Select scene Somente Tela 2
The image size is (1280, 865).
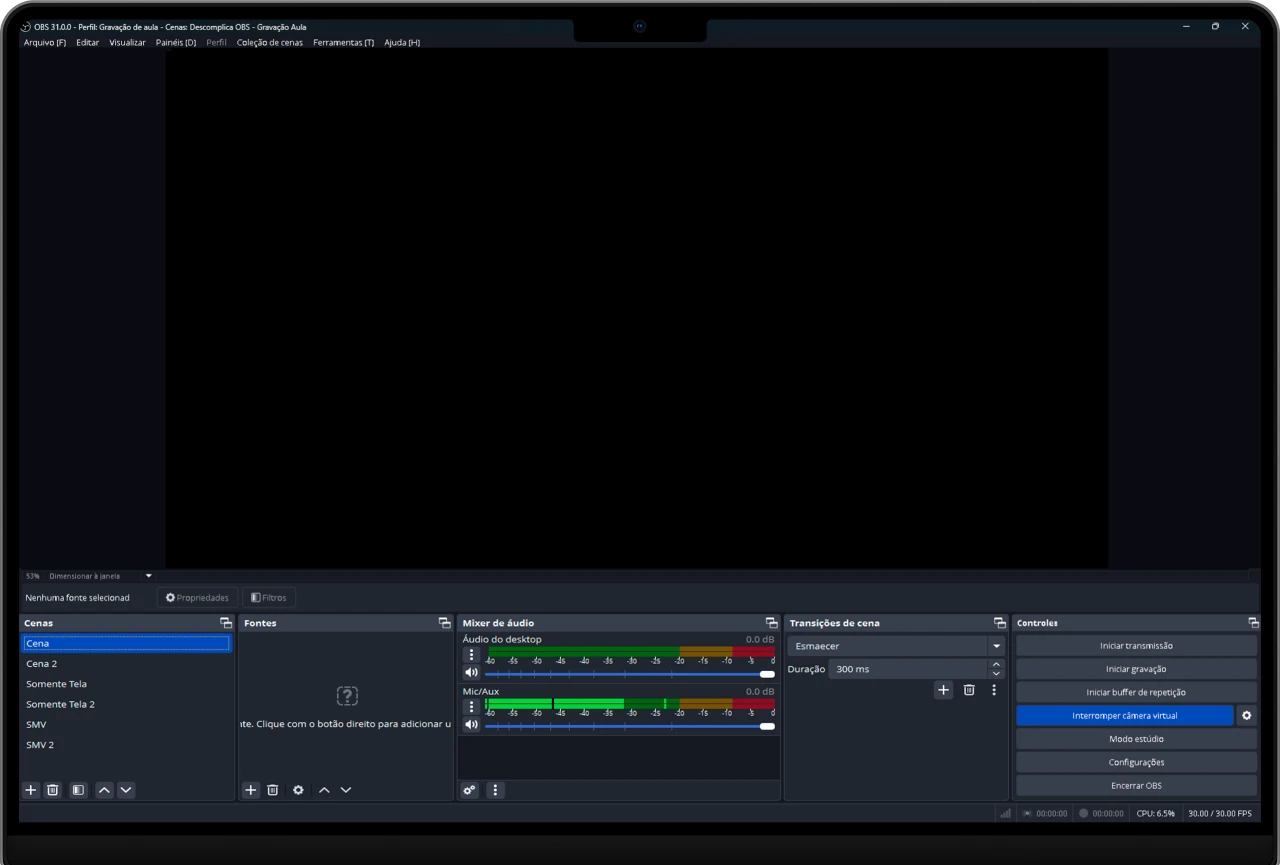point(127,704)
